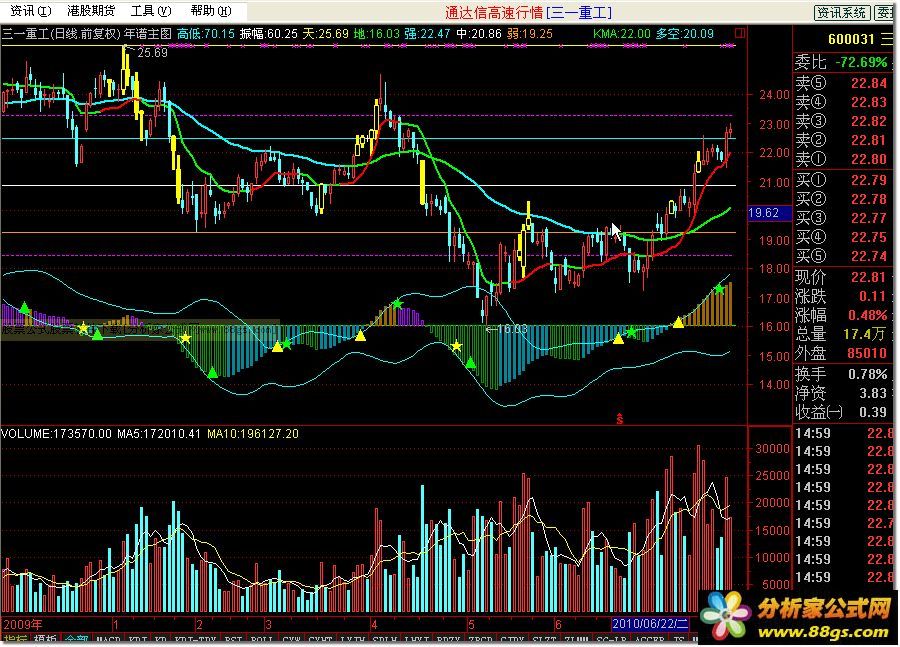
Task: Click the green star above the April histogram peak
Action: click(397, 304)
